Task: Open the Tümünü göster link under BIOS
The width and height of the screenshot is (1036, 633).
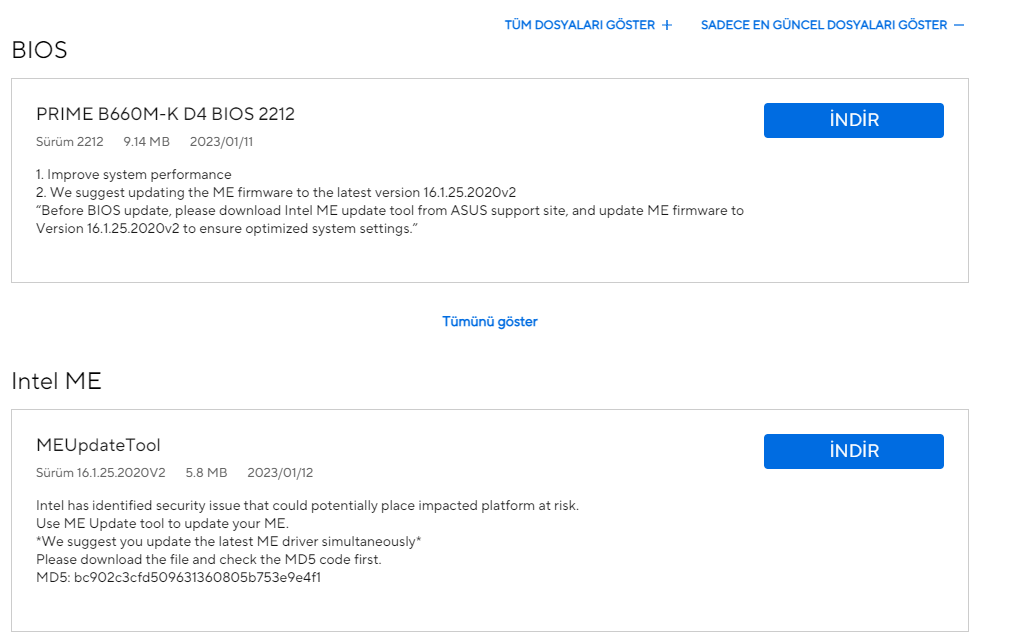Action: click(490, 322)
